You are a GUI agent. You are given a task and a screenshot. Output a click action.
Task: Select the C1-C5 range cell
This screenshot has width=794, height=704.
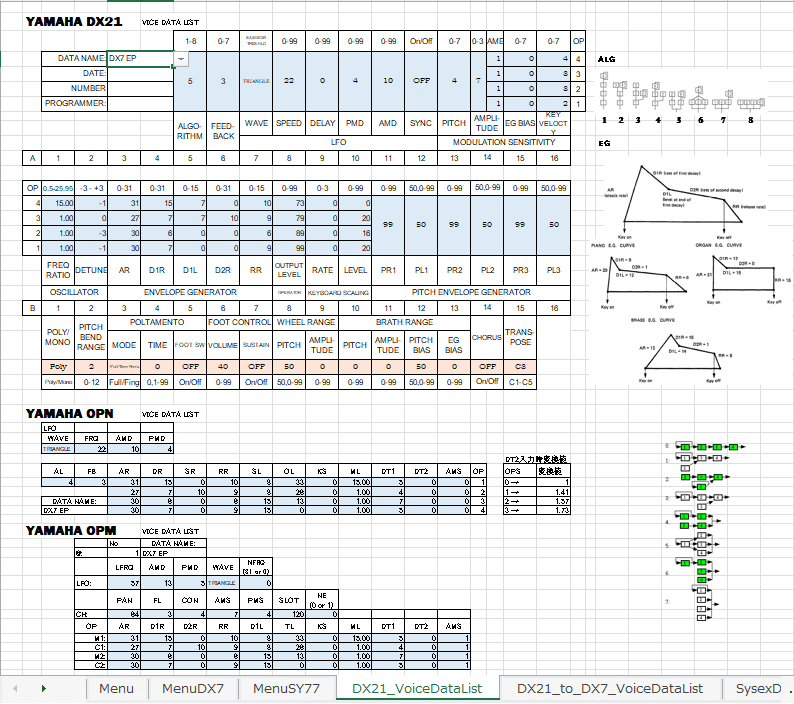(x=520, y=382)
